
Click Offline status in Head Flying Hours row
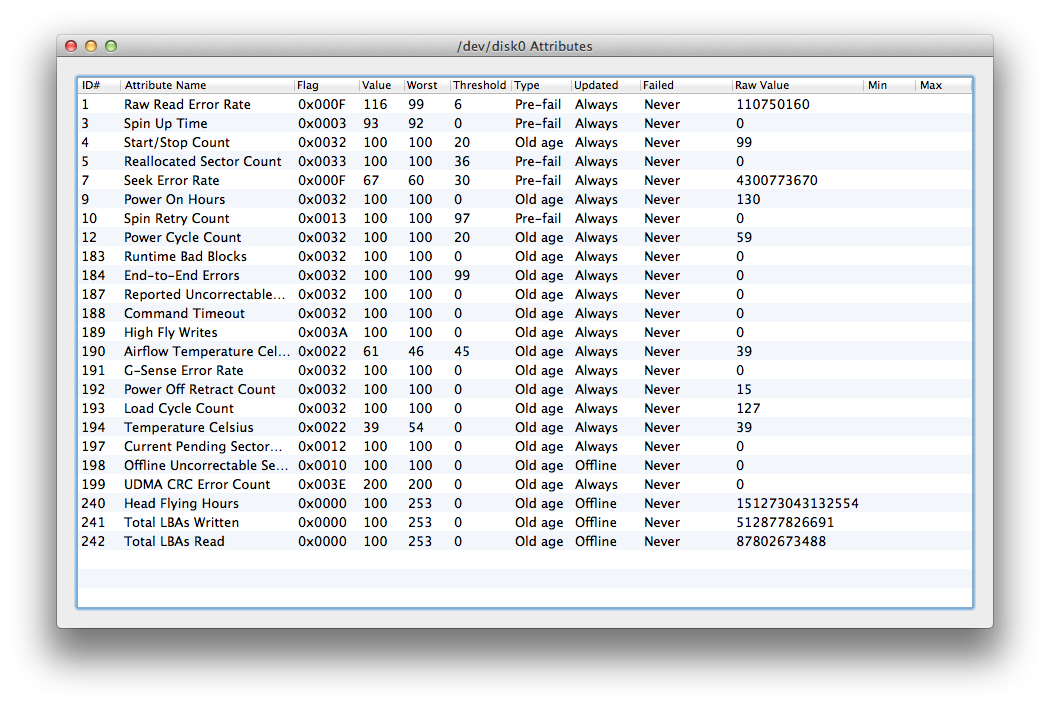596,503
